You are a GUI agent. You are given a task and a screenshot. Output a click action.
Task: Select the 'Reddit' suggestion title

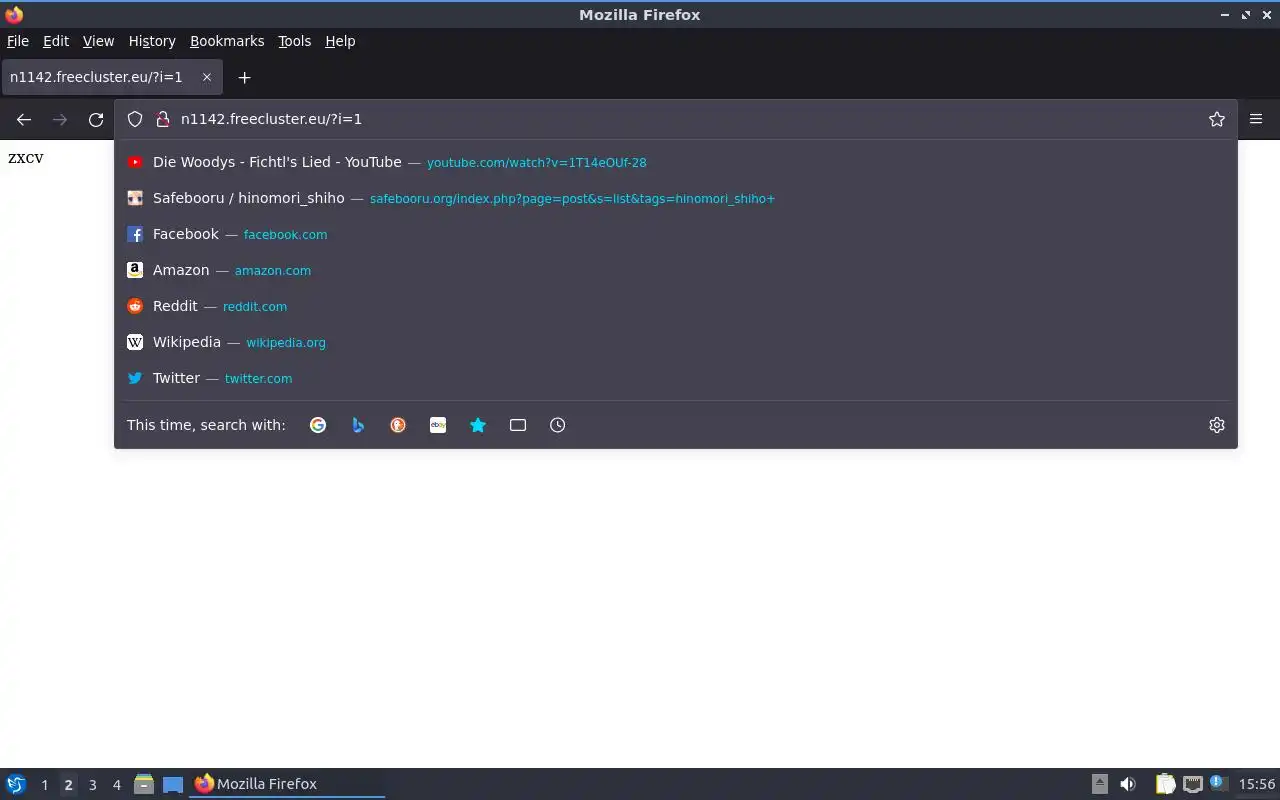tap(175, 306)
